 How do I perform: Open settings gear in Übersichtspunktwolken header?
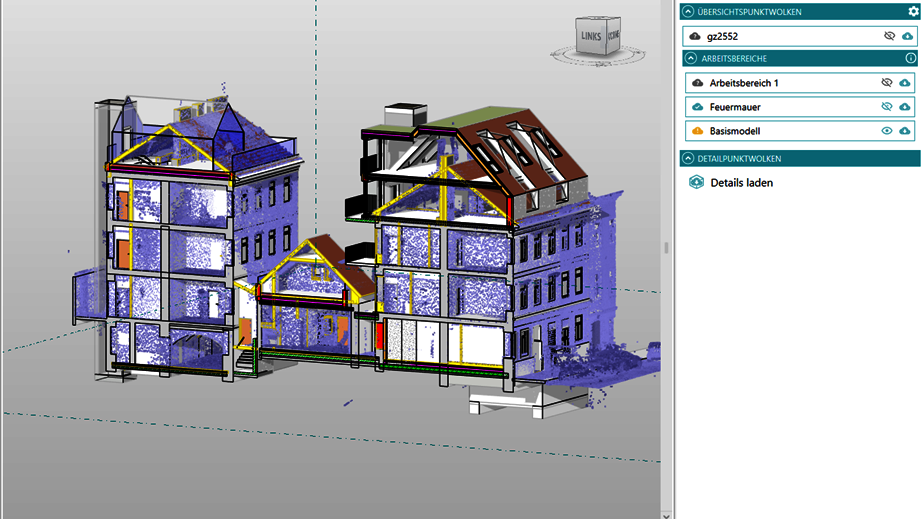coord(912,11)
